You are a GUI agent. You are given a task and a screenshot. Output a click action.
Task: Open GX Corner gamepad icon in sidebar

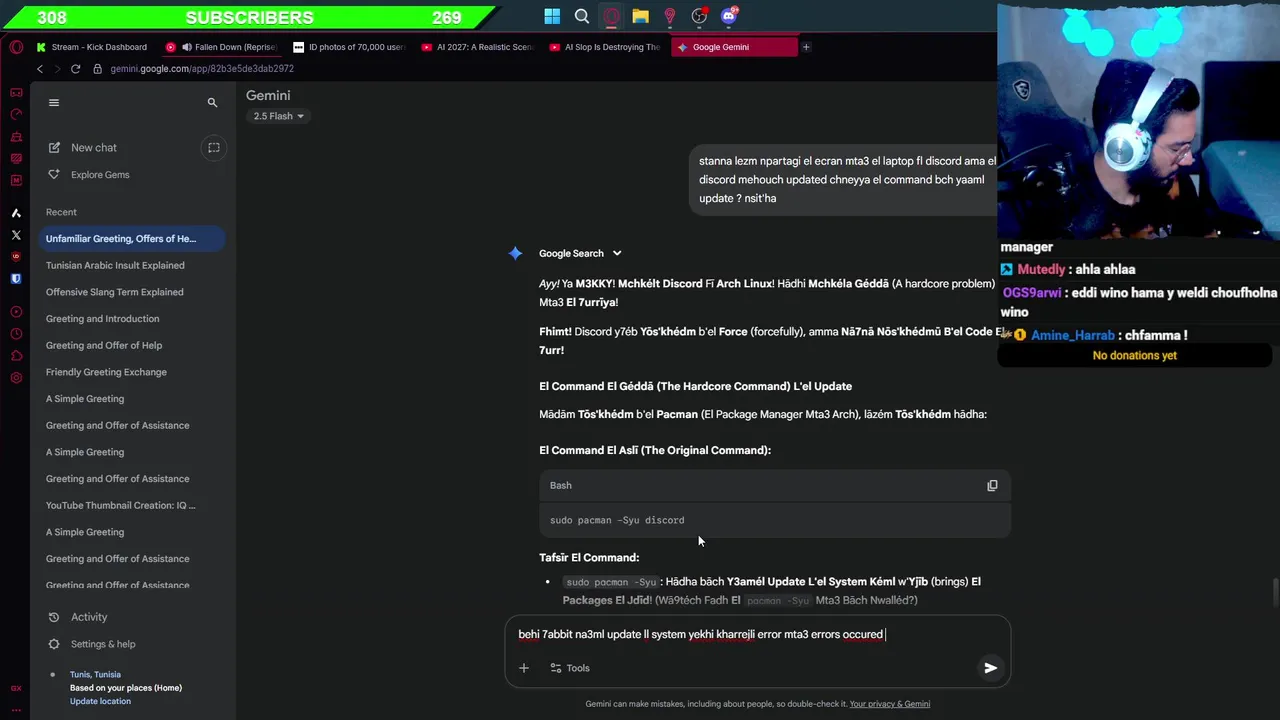16,92
